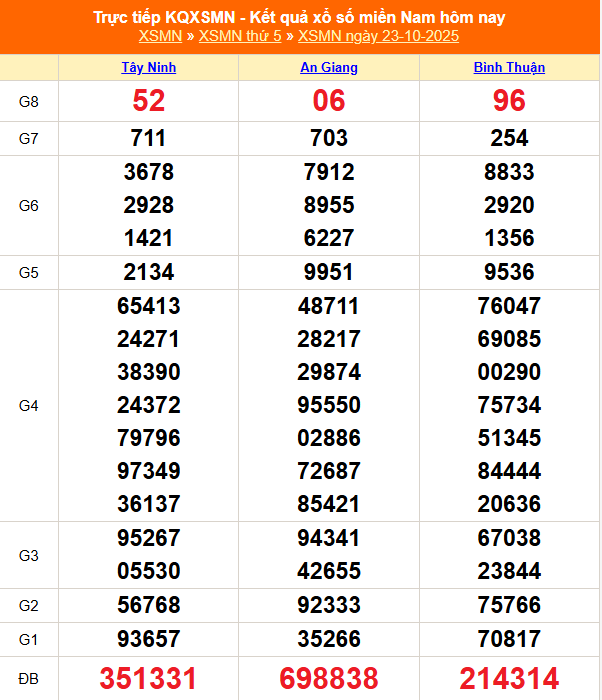Click Tây Ninh G8 number 52
Image resolution: width=602 pixels, height=700 pixels.
pos(149,101)
